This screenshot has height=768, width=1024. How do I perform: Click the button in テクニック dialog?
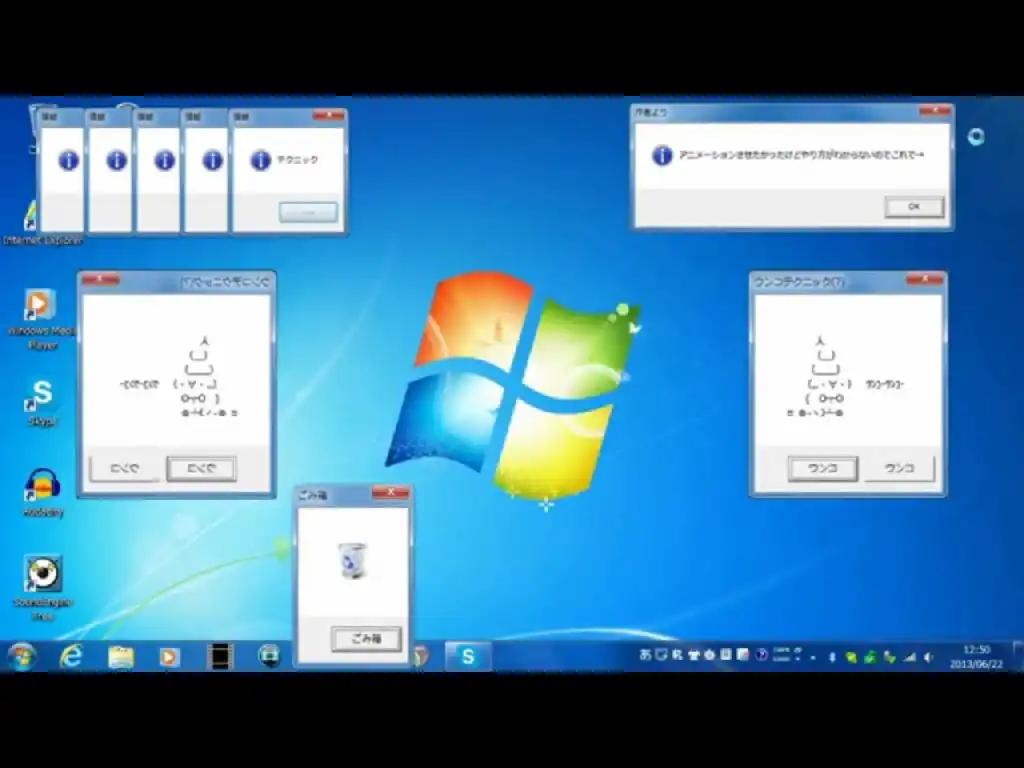(308, 212)
